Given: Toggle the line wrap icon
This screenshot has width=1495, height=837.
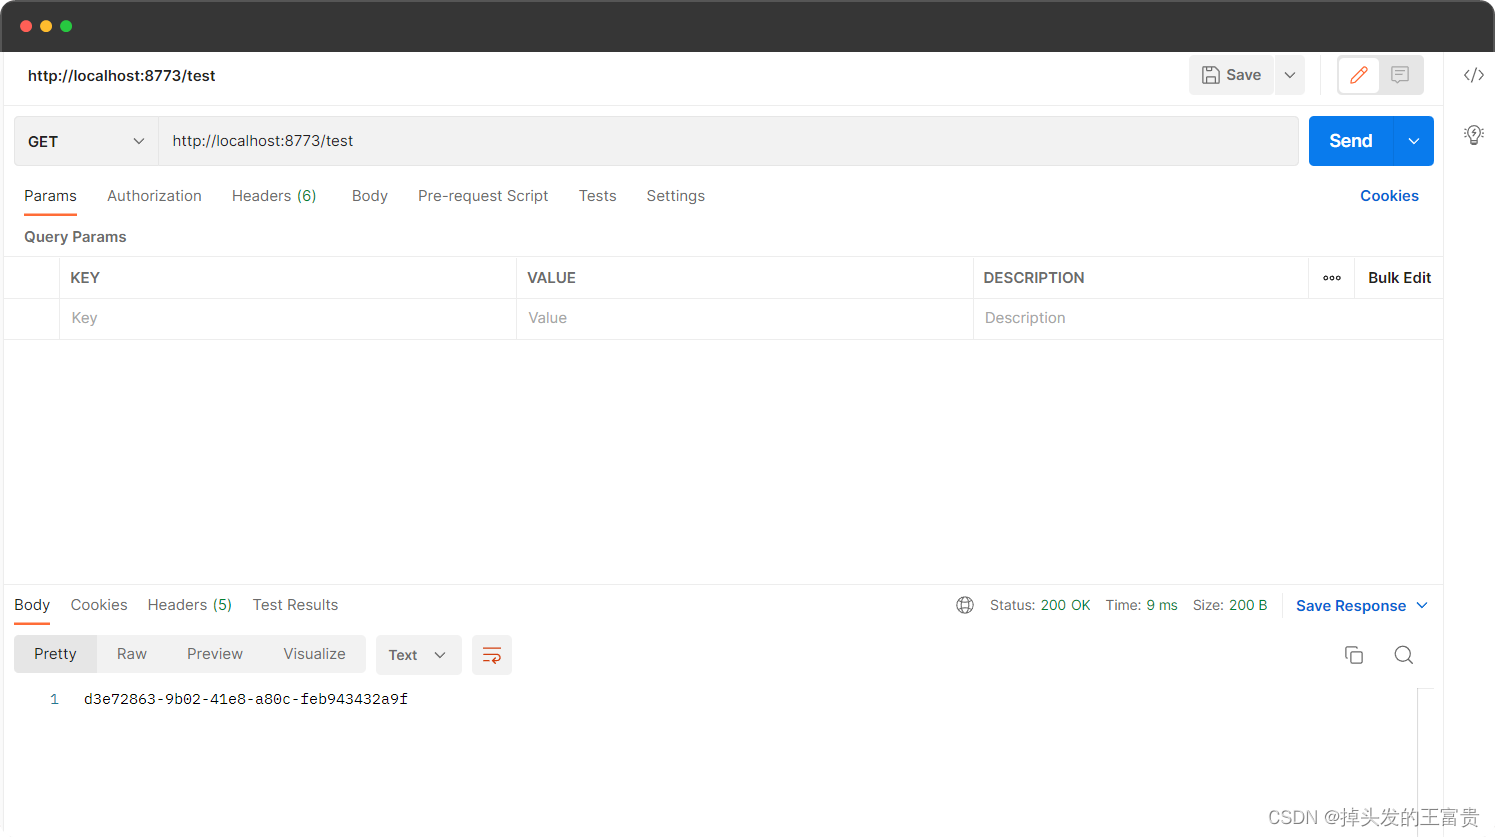Looking at the screenshot, I should 492,655.
